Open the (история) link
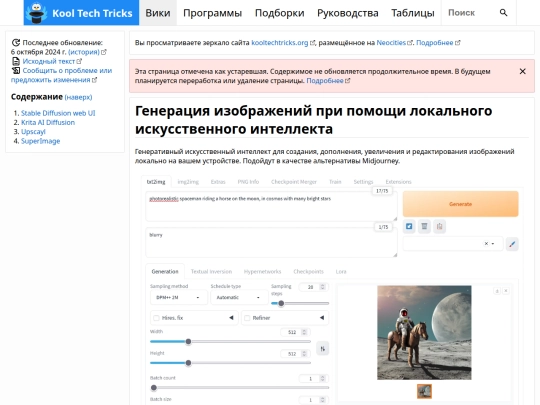The image size is (540, 405). (x=84, y=52)
